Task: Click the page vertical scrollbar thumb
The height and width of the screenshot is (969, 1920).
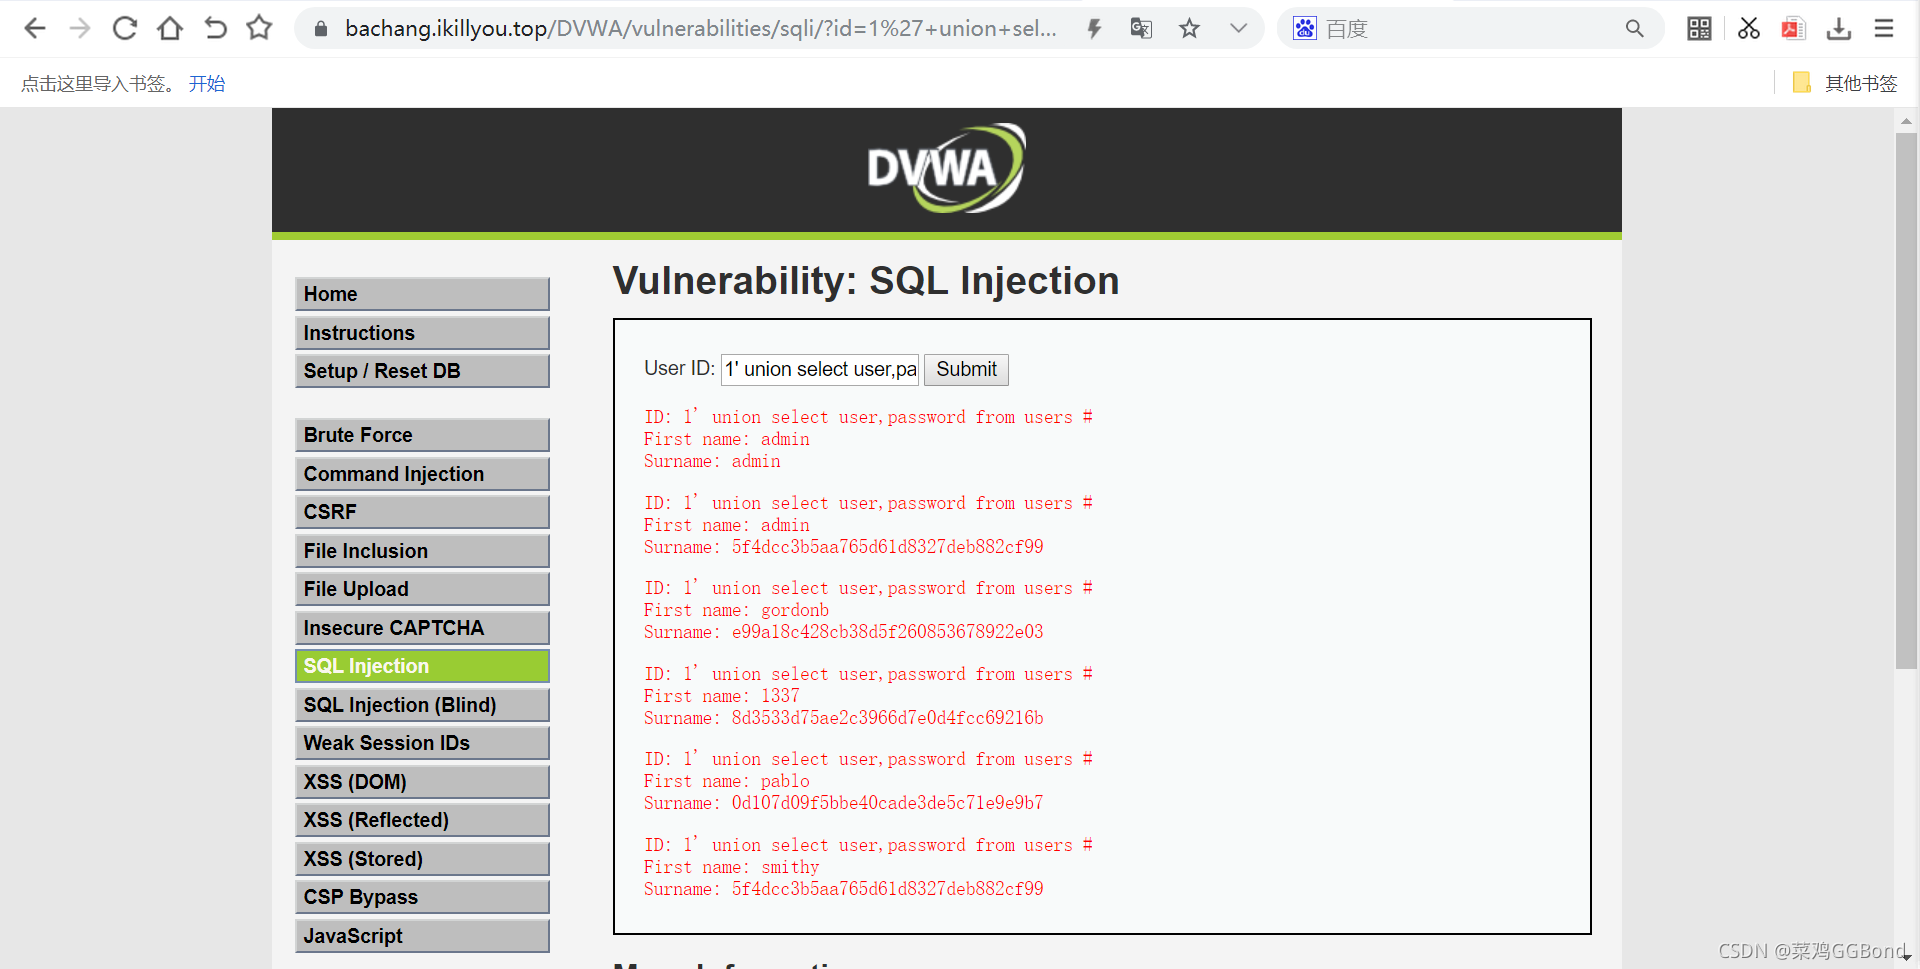Action: click(x=1906, y=400)
